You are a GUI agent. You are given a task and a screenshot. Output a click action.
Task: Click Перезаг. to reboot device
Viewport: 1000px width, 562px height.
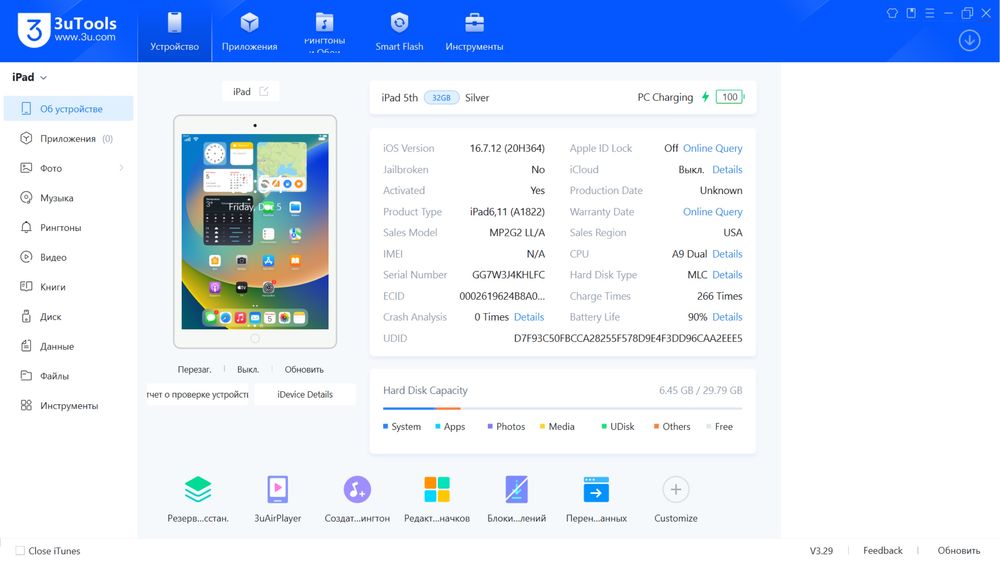[194, 369]
